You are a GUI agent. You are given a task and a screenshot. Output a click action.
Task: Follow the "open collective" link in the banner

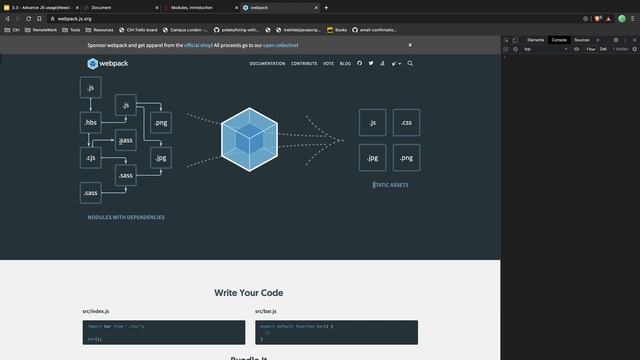280,45
